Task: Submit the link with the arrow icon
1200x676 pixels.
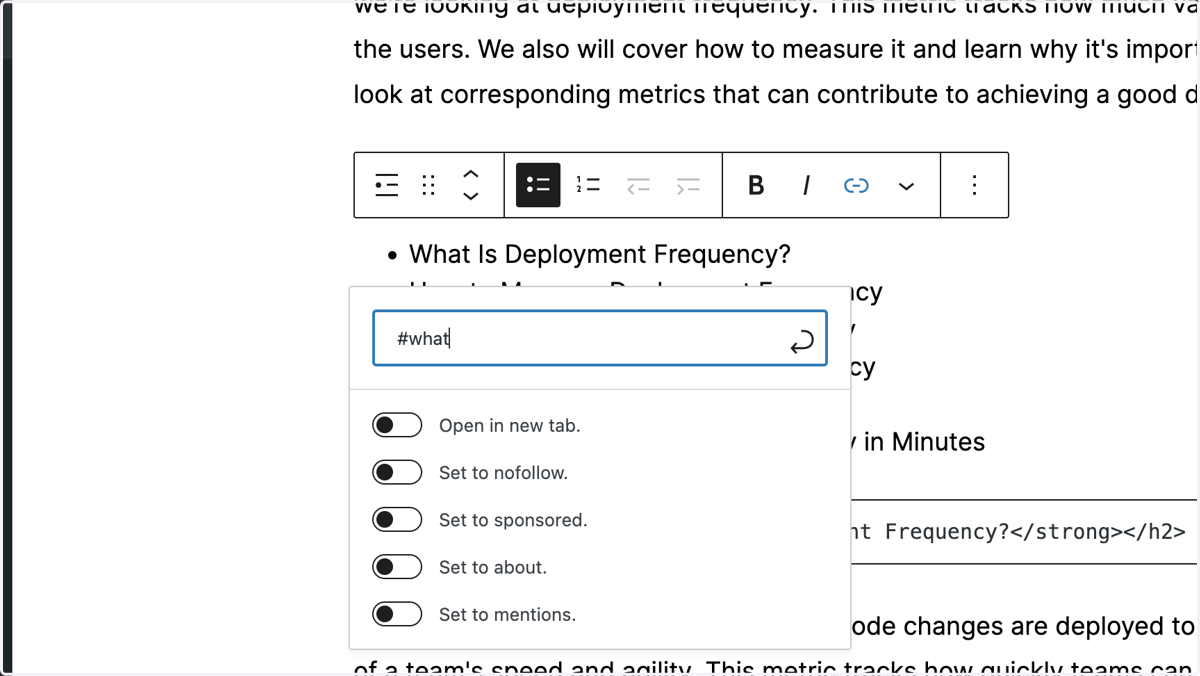Action: (x=801, y=342)
